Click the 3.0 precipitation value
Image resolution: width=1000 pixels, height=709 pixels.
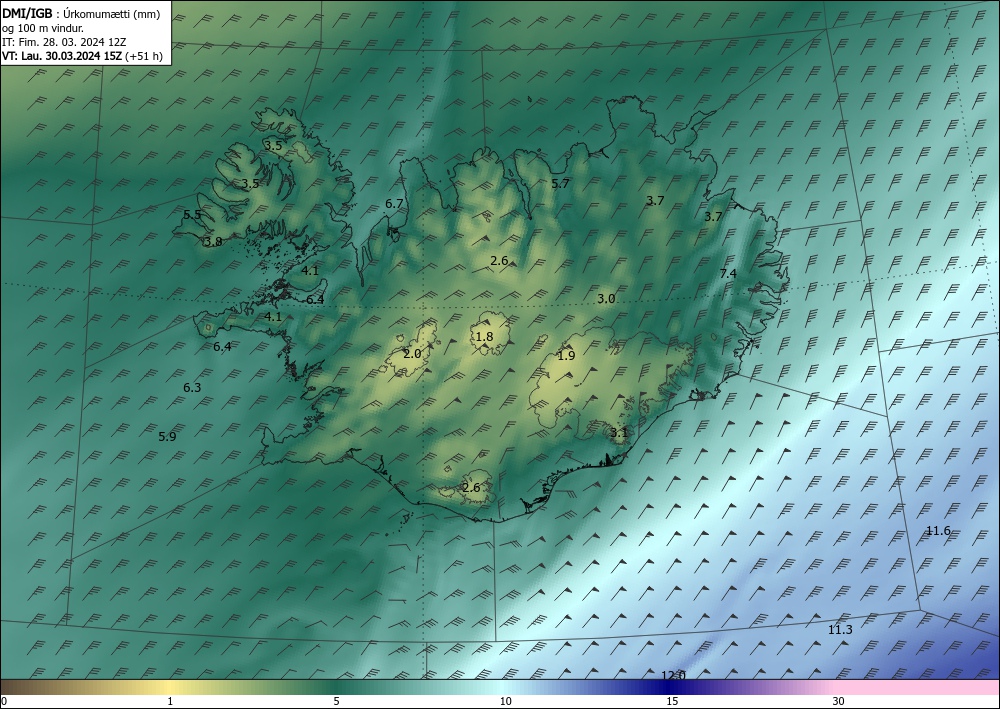[606, 298]
